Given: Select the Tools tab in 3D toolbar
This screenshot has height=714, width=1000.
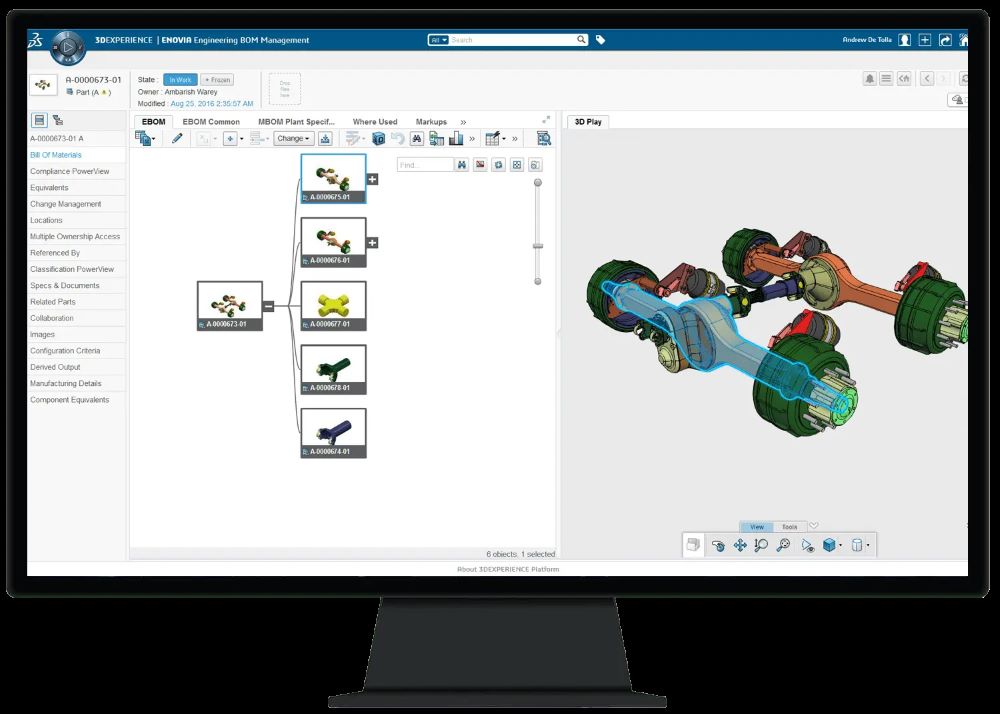Looking at the screenshot, I should click(790, 527).
